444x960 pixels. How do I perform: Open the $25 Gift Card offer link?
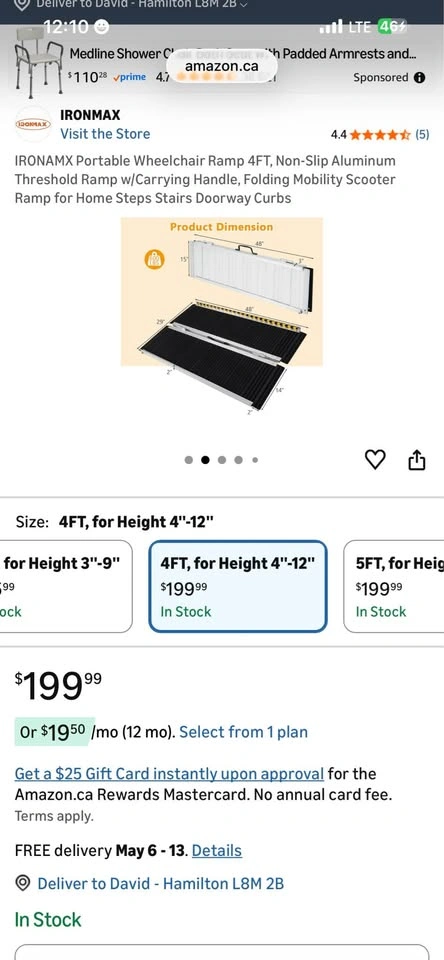(169, 774)
